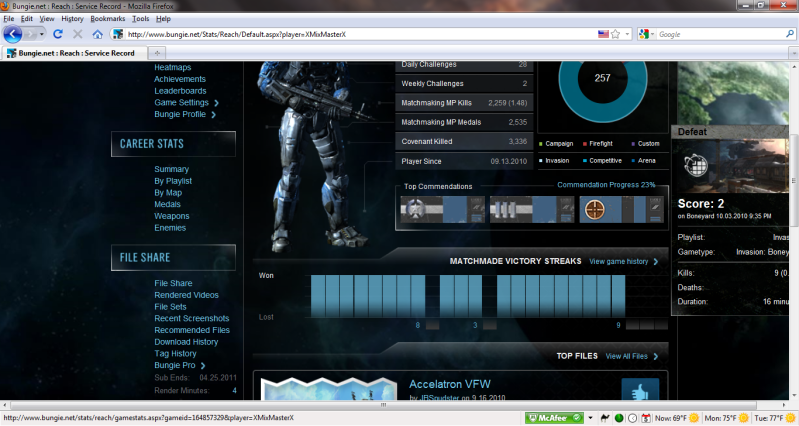Select the crosshair commendation icon
This screenshot has width=799, height=426.
pyautogui.click(x=595, y=209)
